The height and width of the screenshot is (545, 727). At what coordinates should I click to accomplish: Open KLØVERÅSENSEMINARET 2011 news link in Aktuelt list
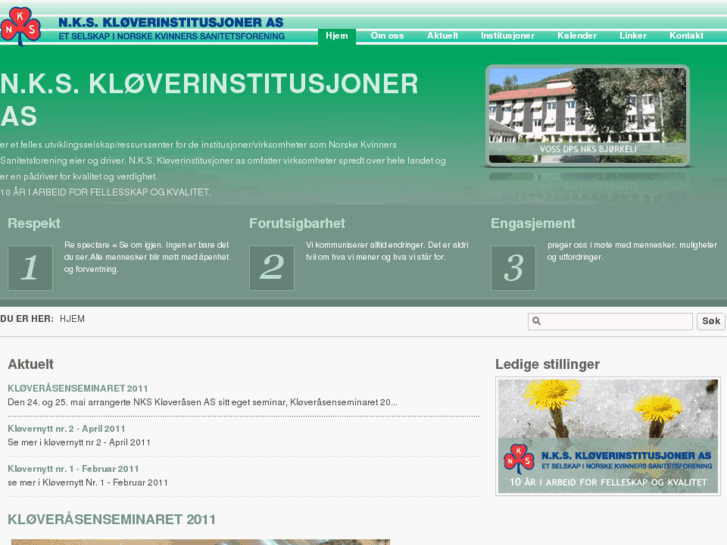[78, 389]
